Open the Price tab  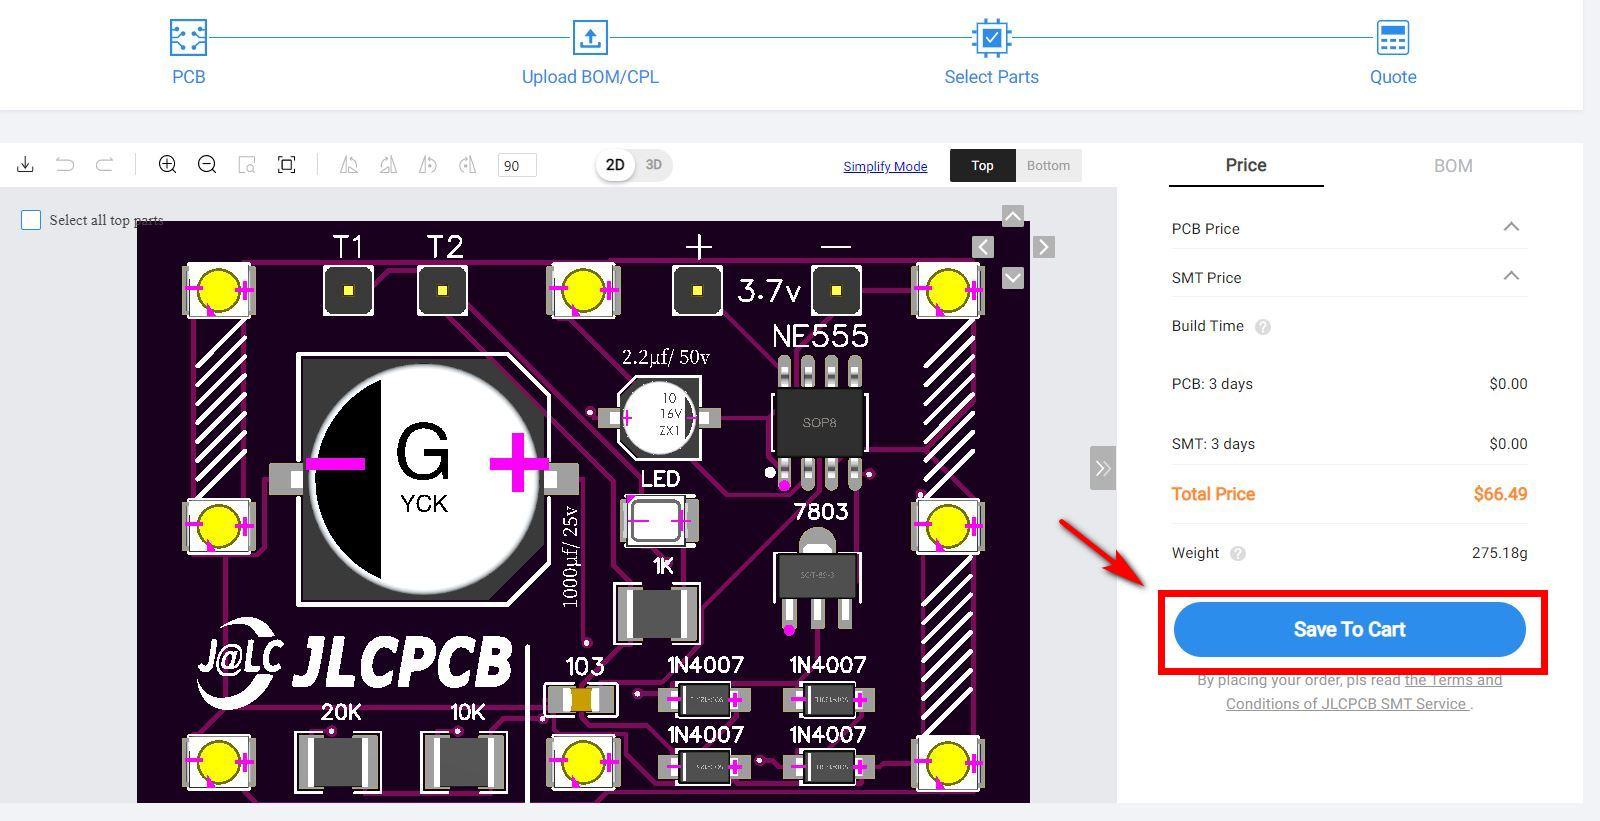(1246, 165)
